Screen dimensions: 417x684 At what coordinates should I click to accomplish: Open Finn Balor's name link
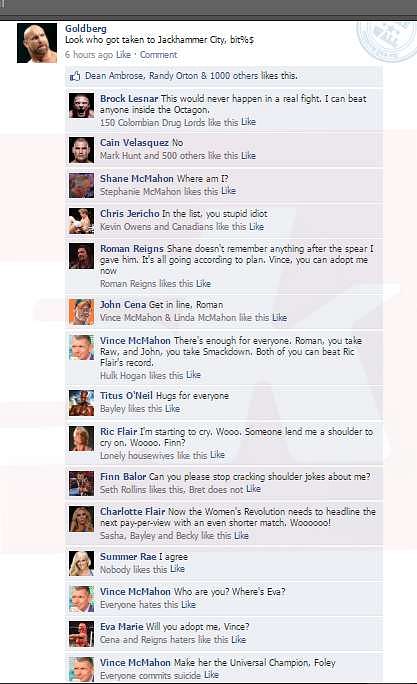coord(123,477)
